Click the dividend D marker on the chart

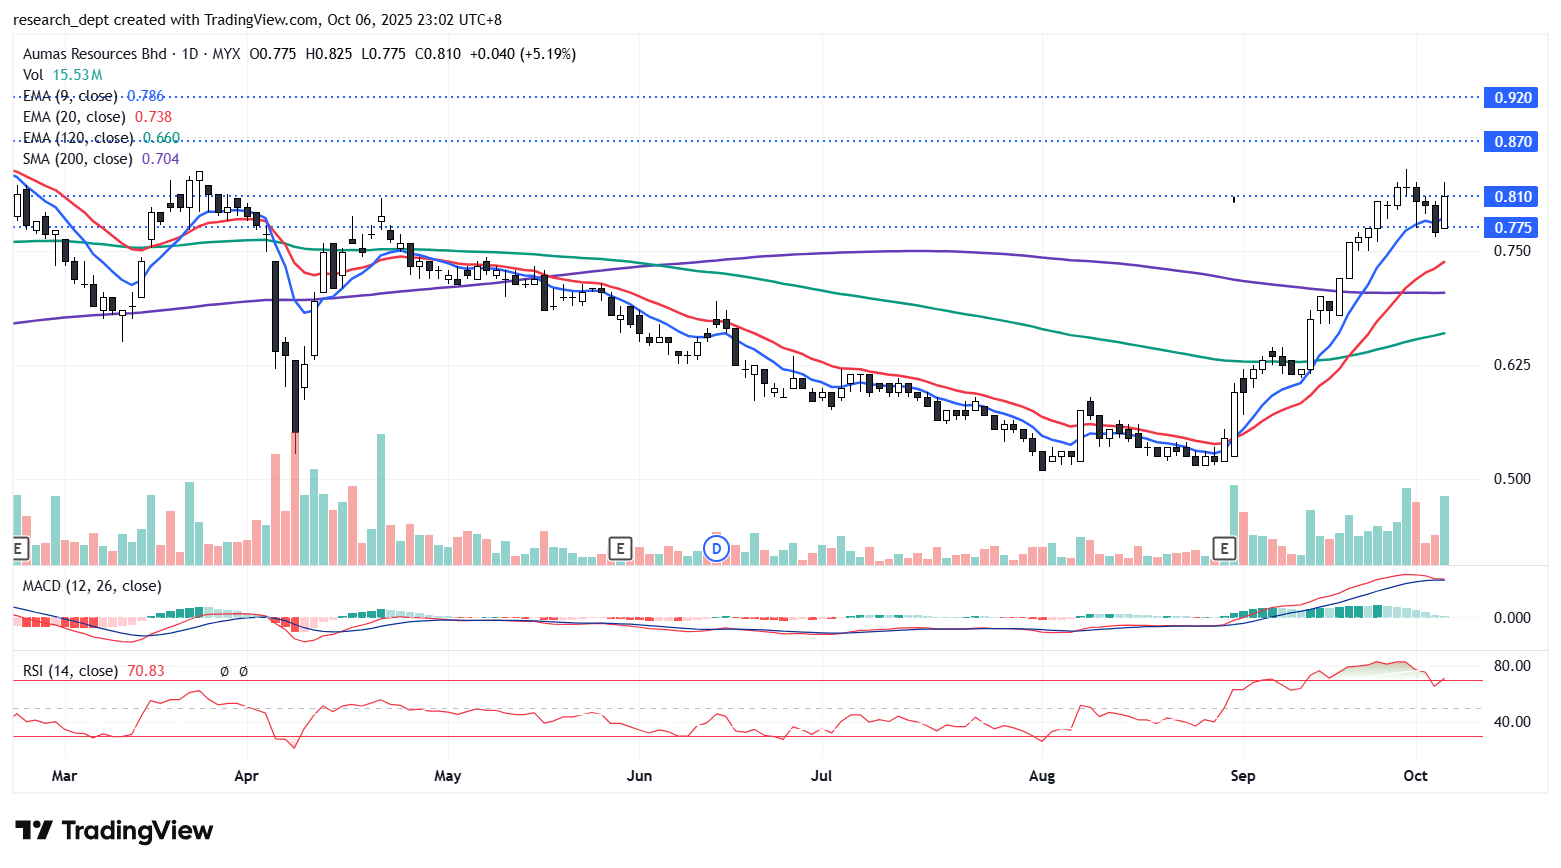click(x=716, y=548)
